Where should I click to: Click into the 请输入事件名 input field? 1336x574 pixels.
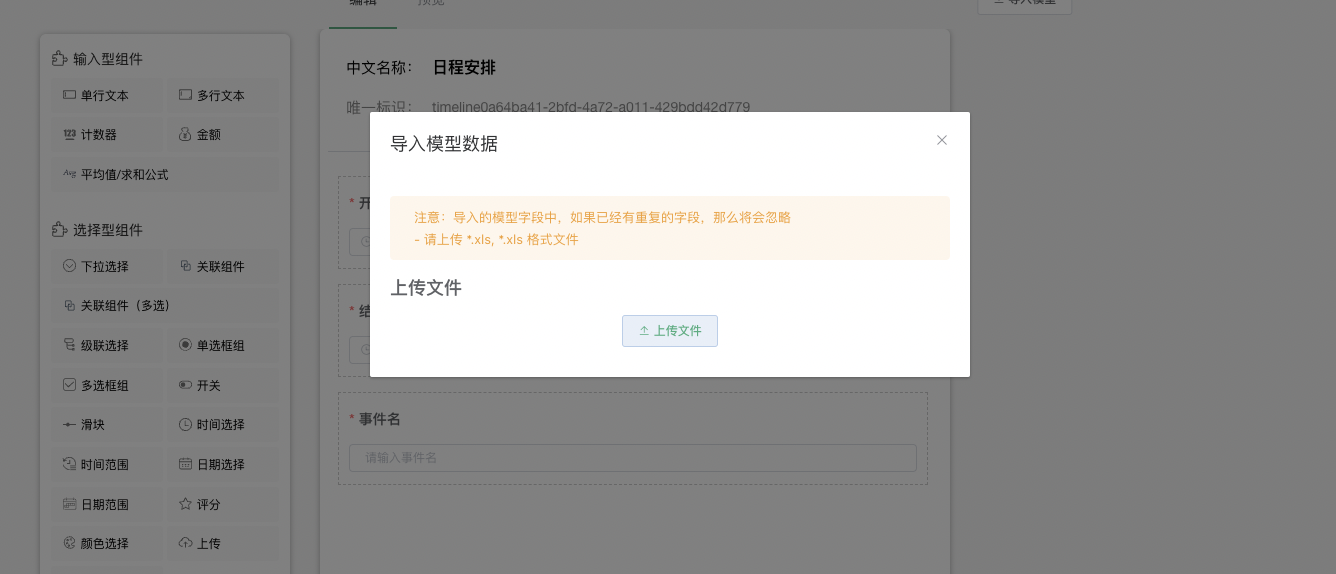point(632,458)
